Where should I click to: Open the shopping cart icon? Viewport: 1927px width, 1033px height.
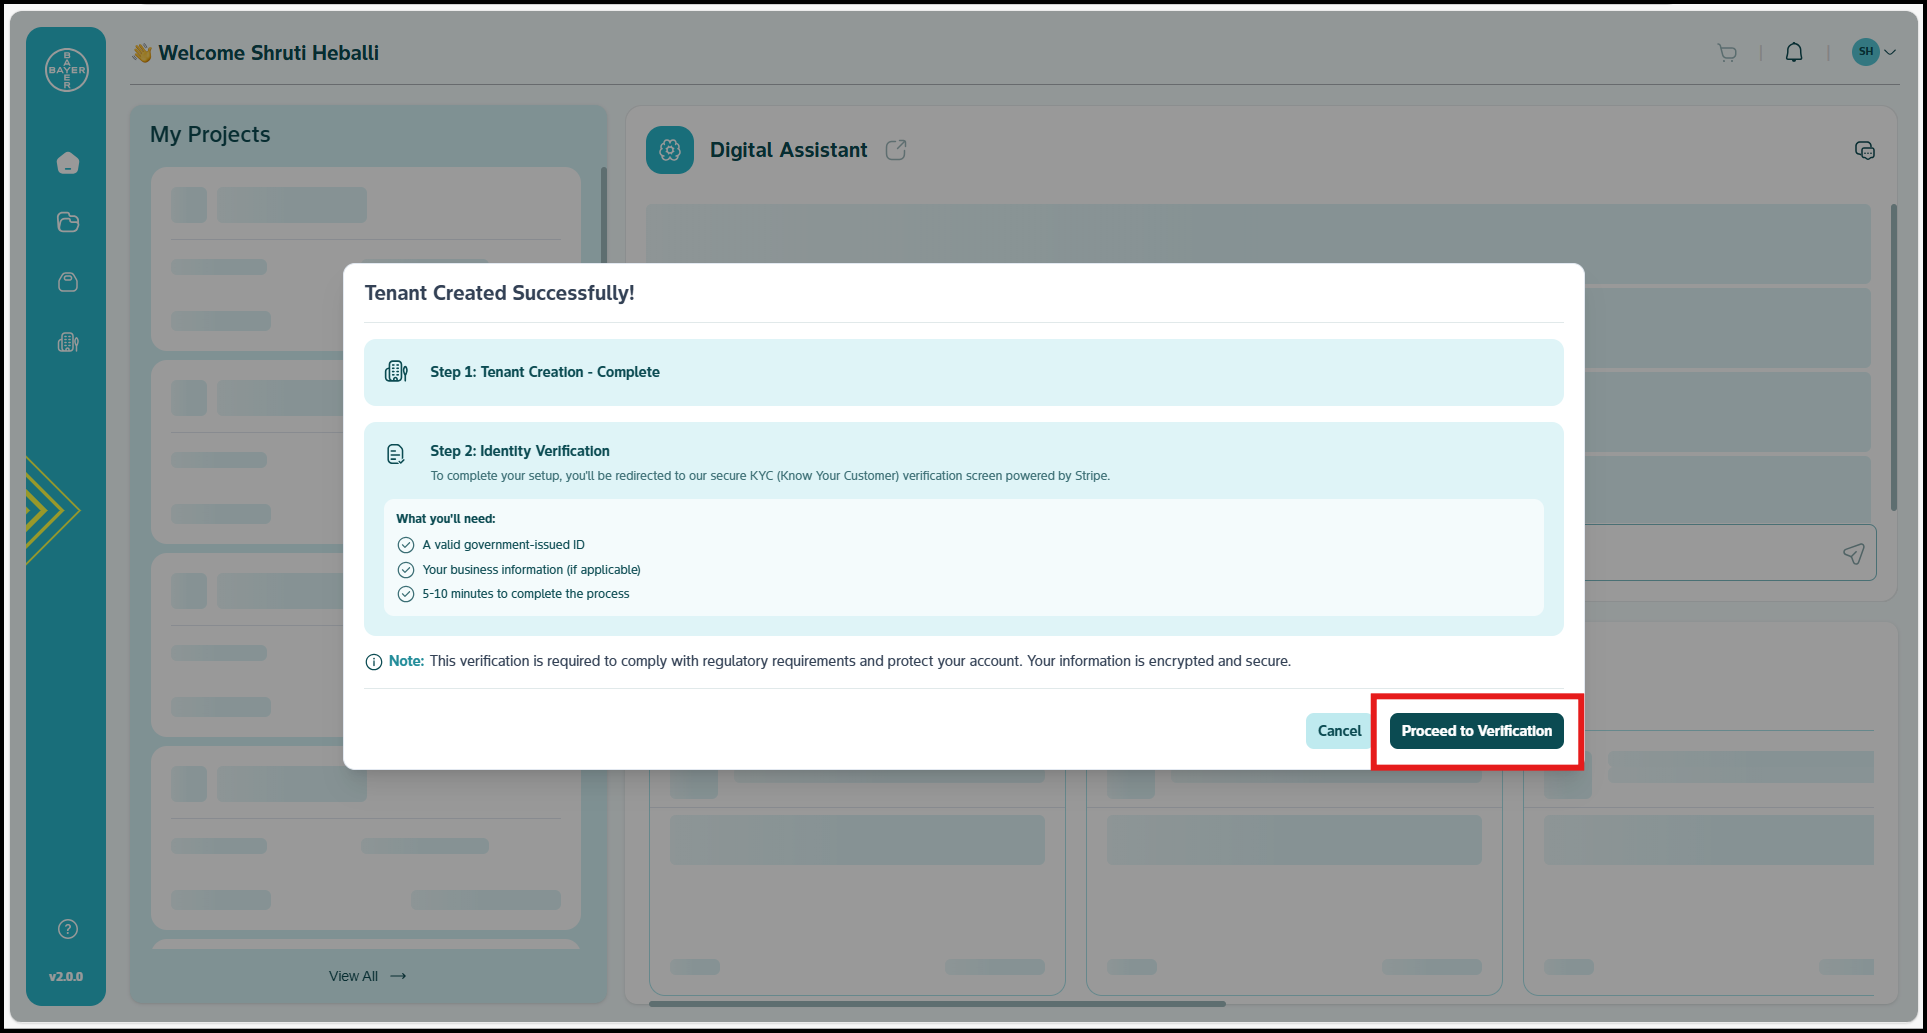point(1727,53)
